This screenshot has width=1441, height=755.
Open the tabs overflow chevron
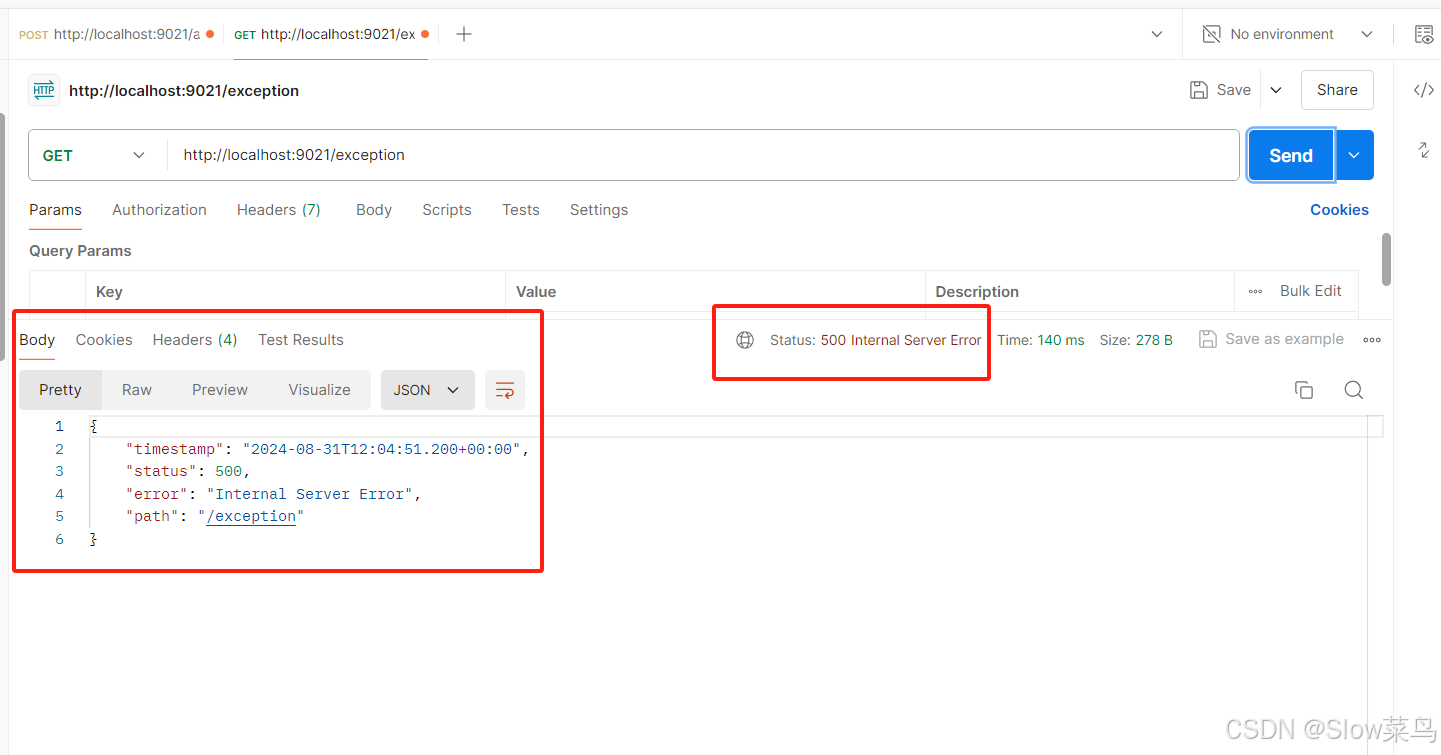(x=1157, y=34)
